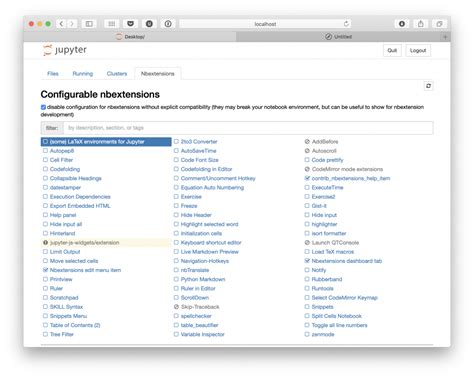Open the Tree Filter extension link
The image size is (474, 378).
click(62, 334)
